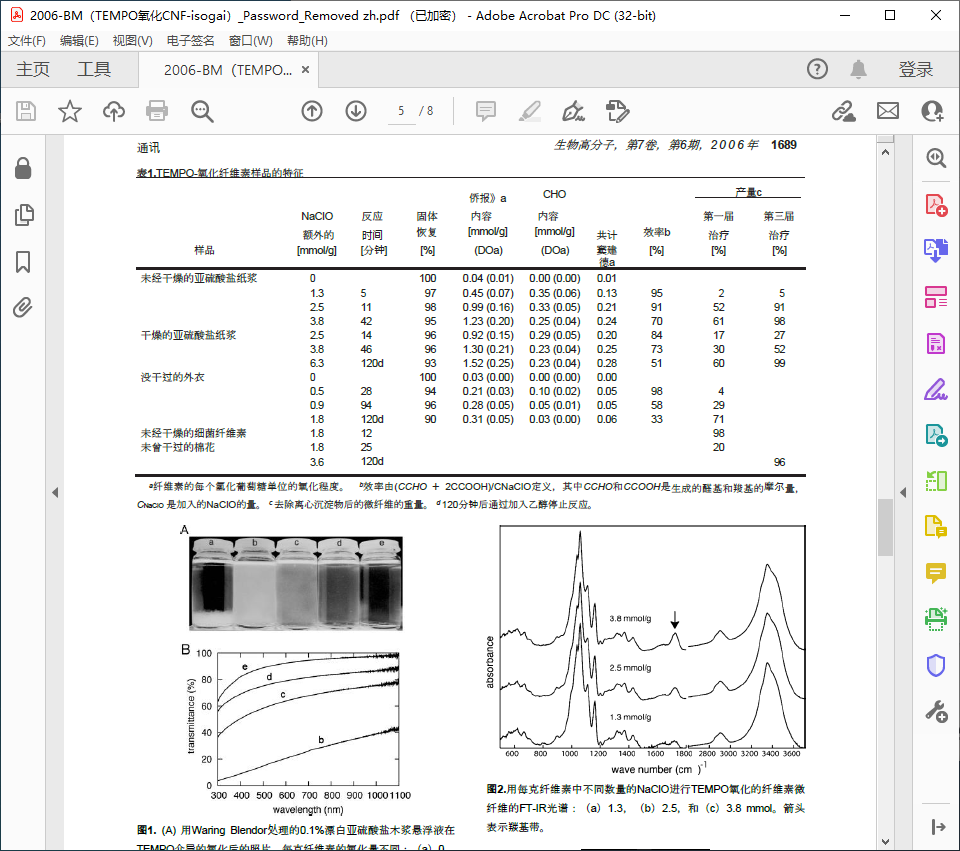
Task: Save the file with the floppy disk icon
Action: (x=26, y=111)
